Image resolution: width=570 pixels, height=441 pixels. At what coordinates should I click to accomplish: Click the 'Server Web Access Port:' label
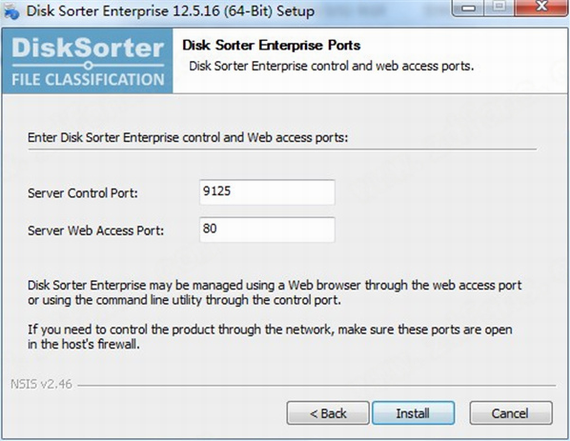tap(96, 230)
